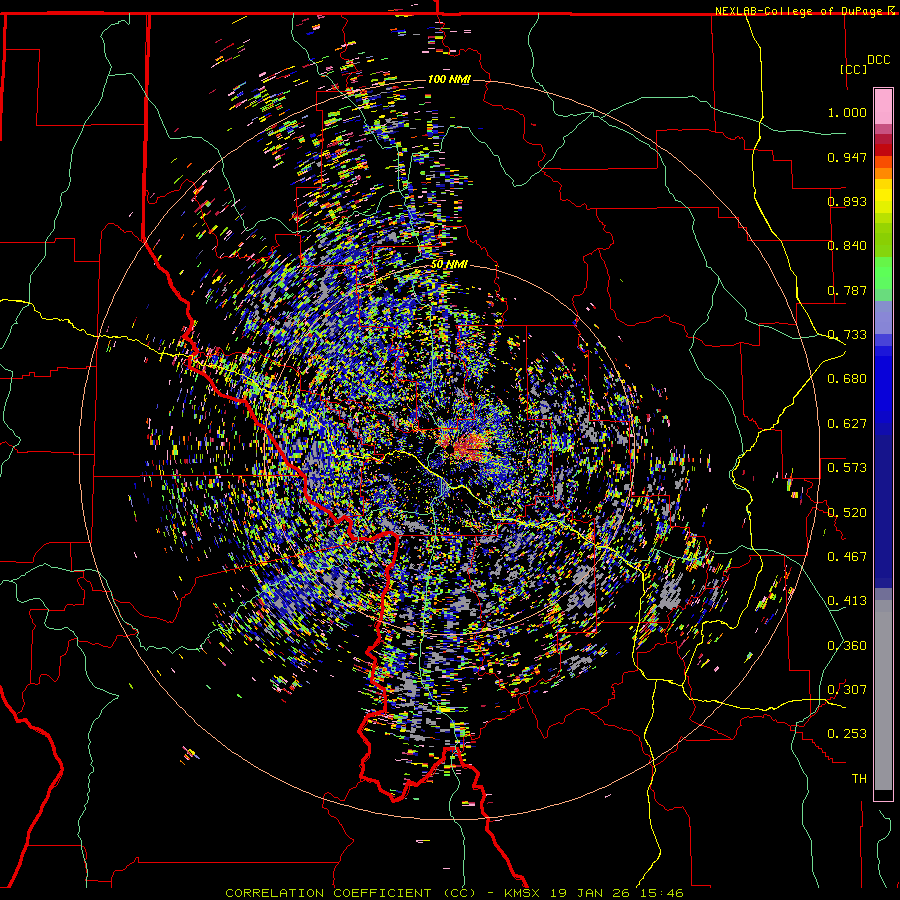900x900 pixels.
Task: Select the 0.520 legend value
Action: [847, 513]
